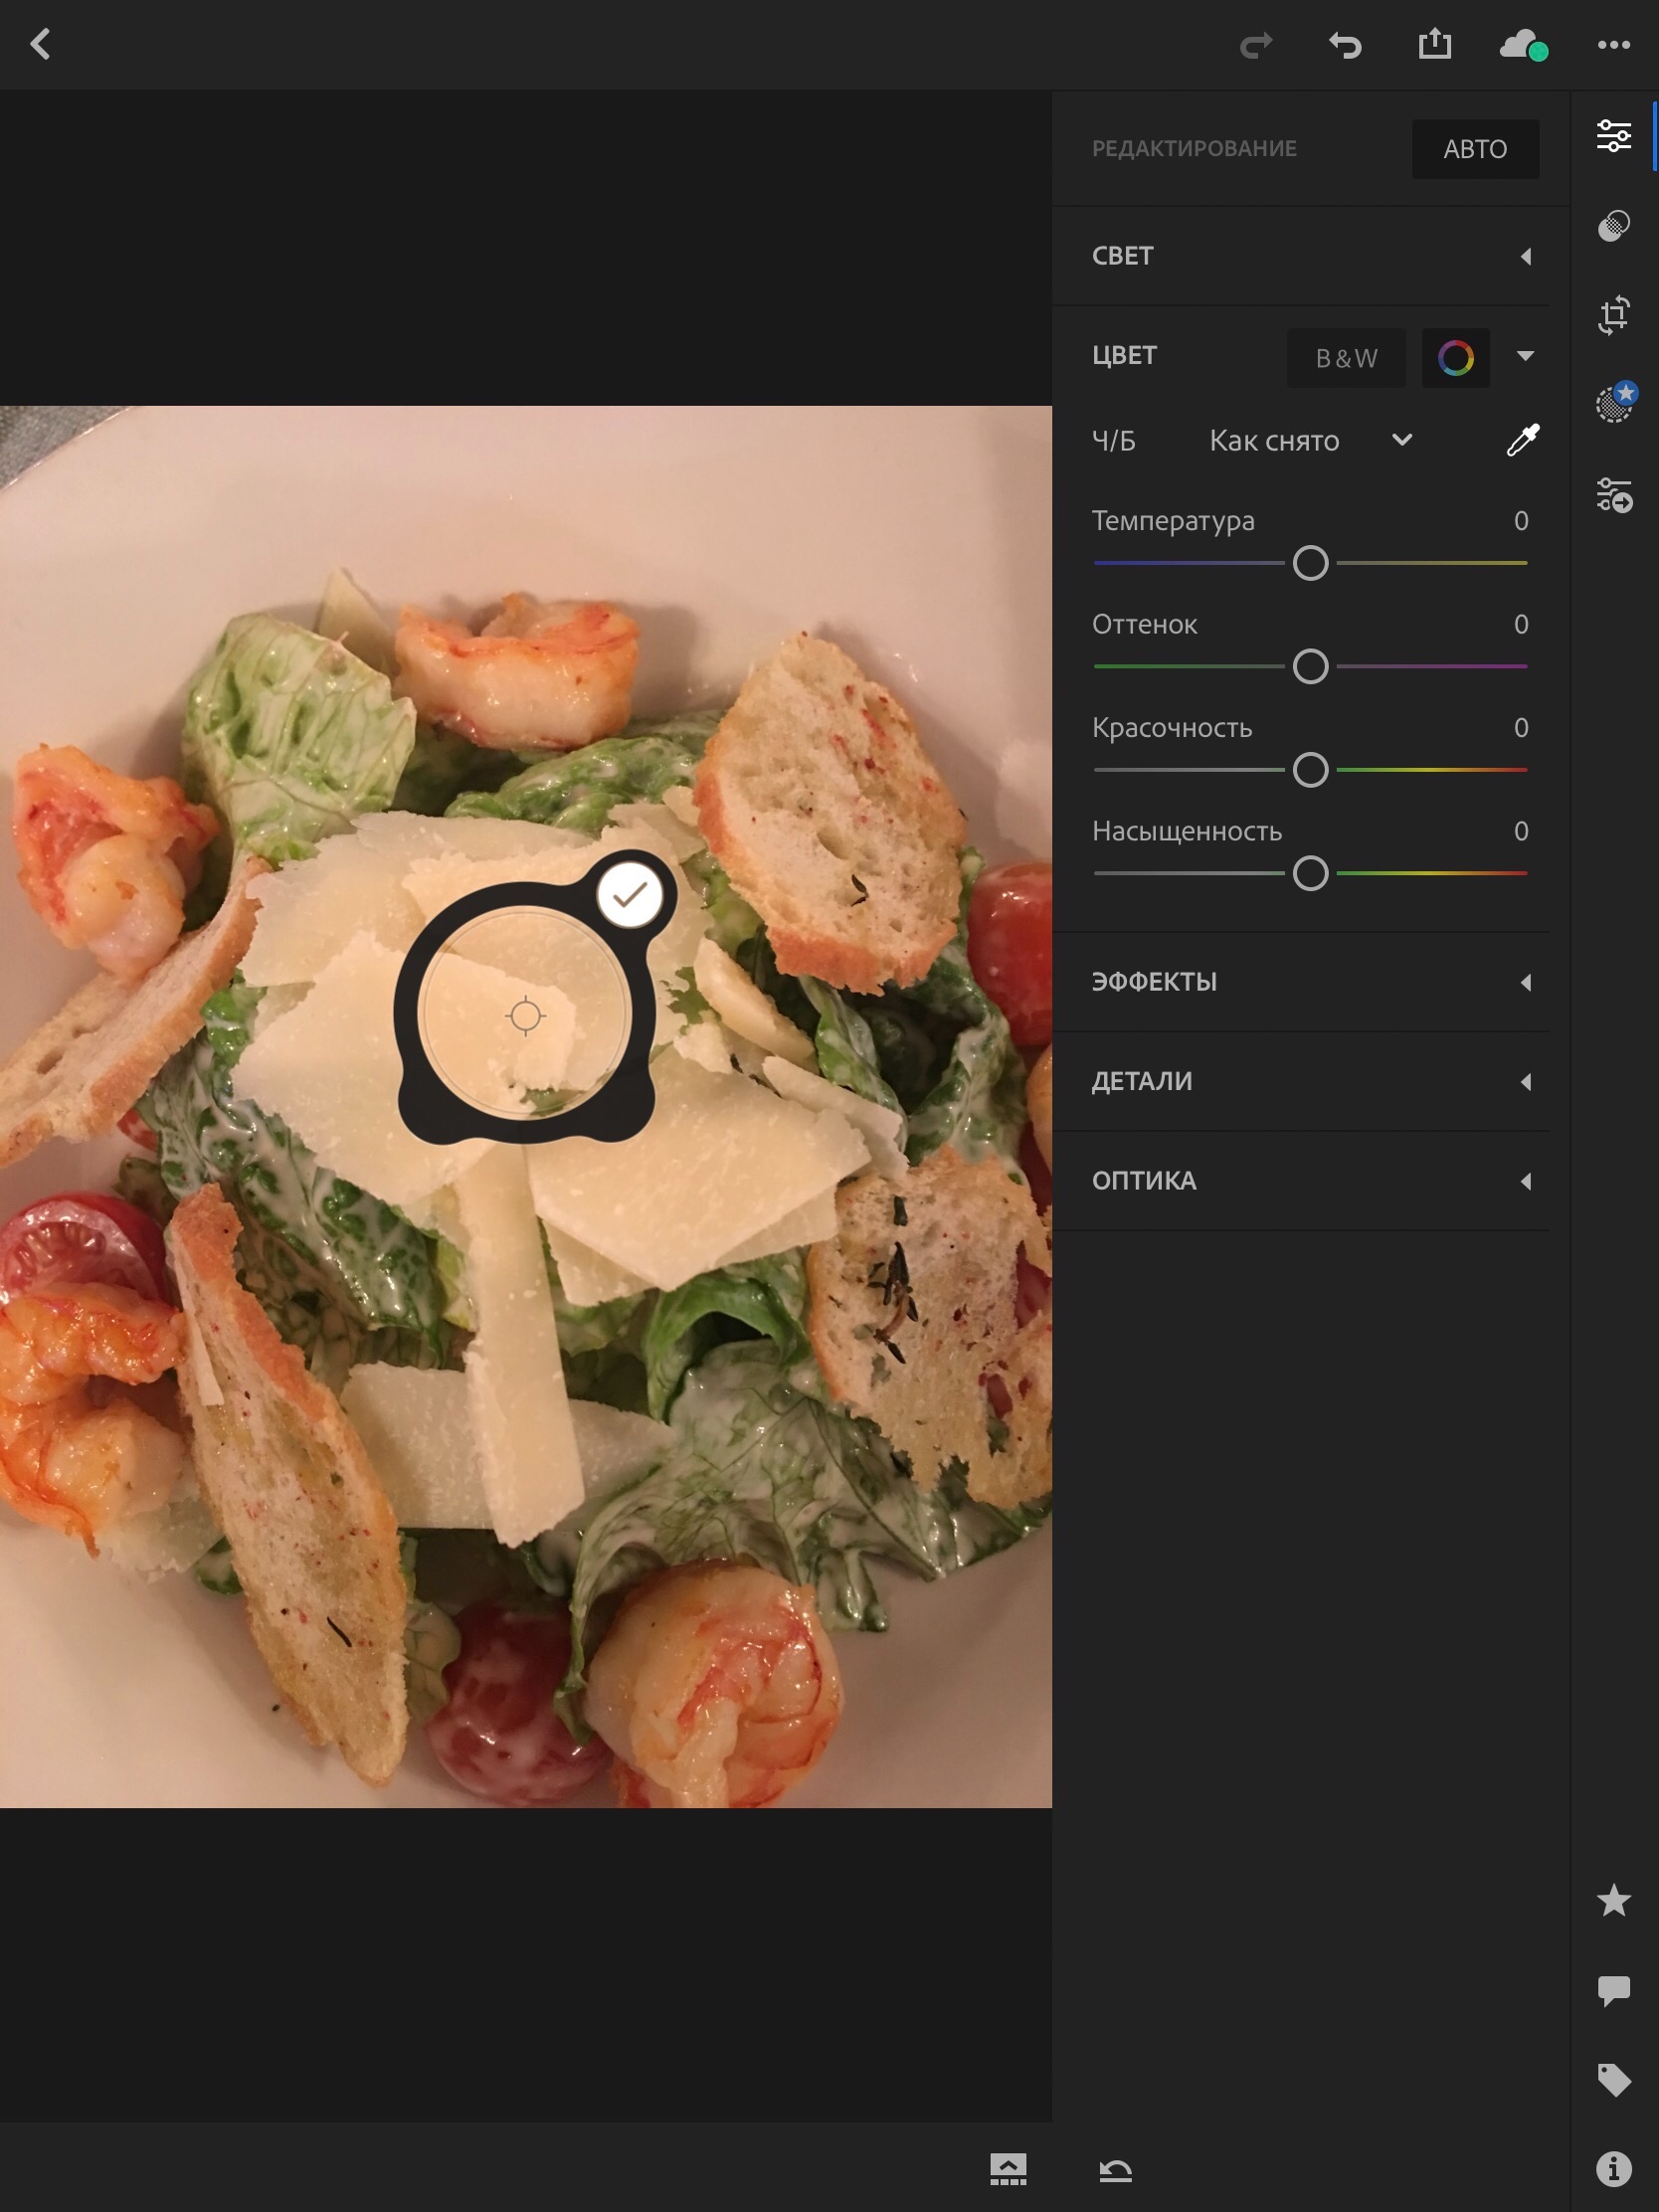Click the Оттенок value 0

(1520, 624)
